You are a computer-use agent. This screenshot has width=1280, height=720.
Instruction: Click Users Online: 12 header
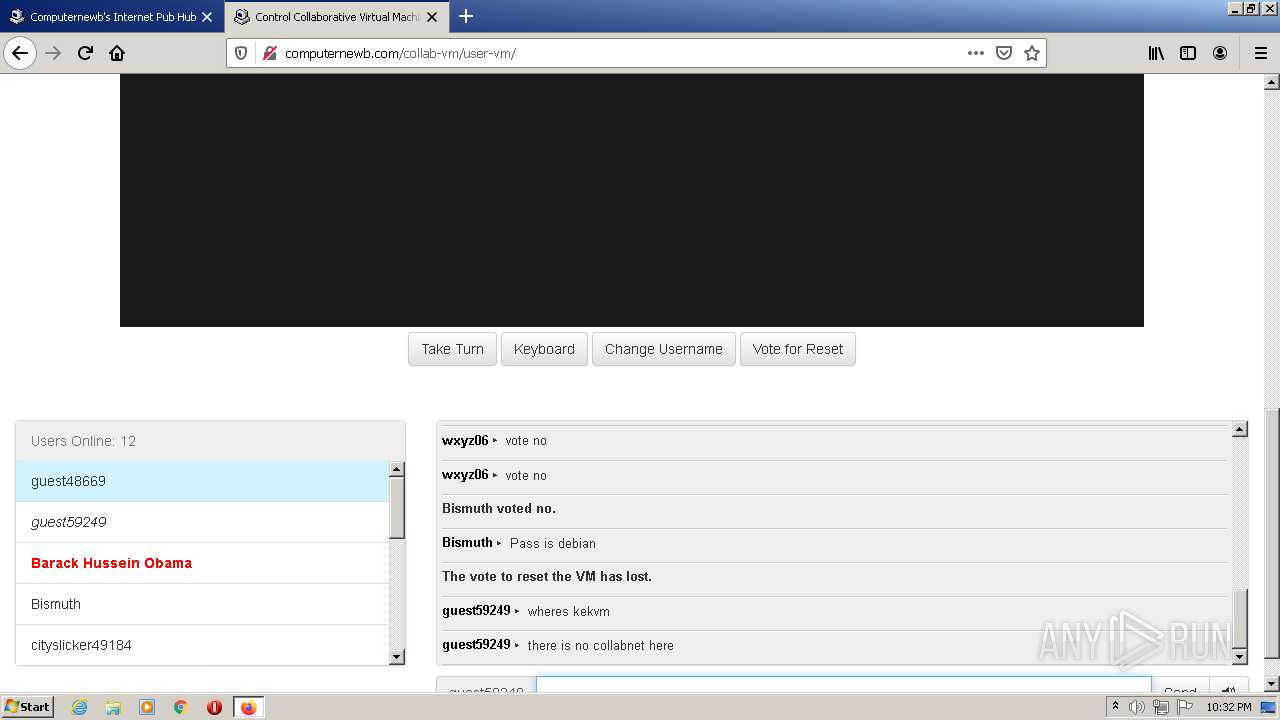point(210,441)
